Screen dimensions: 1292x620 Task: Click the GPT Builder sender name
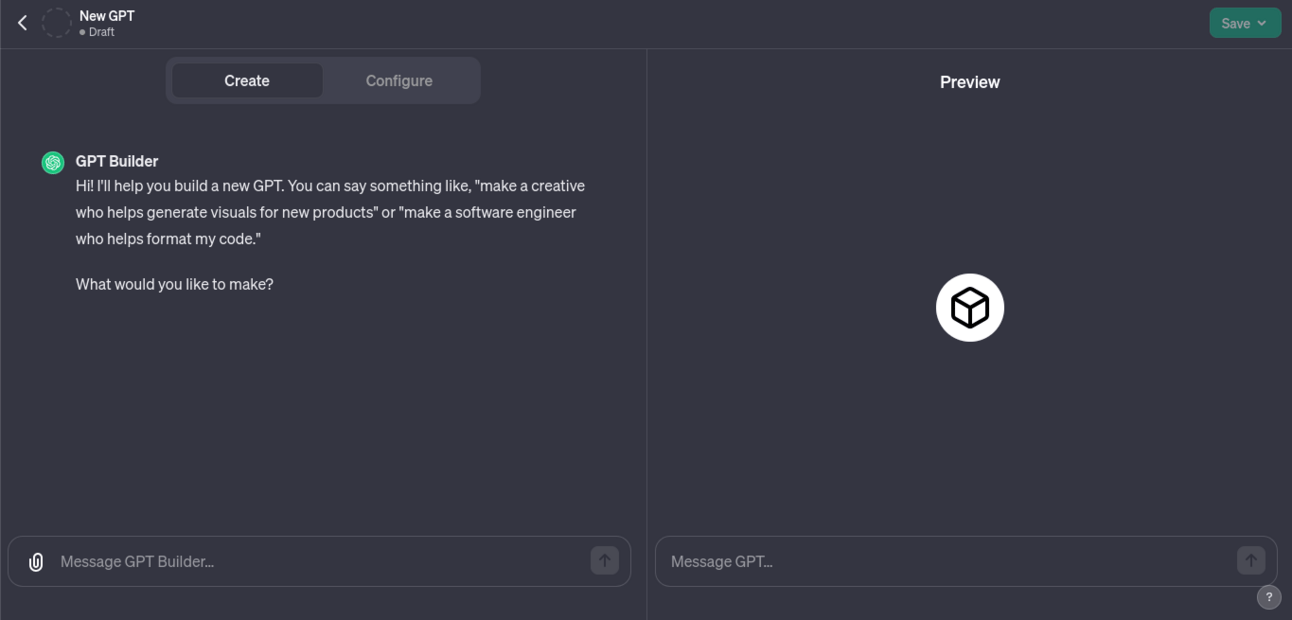click(117, 161)
